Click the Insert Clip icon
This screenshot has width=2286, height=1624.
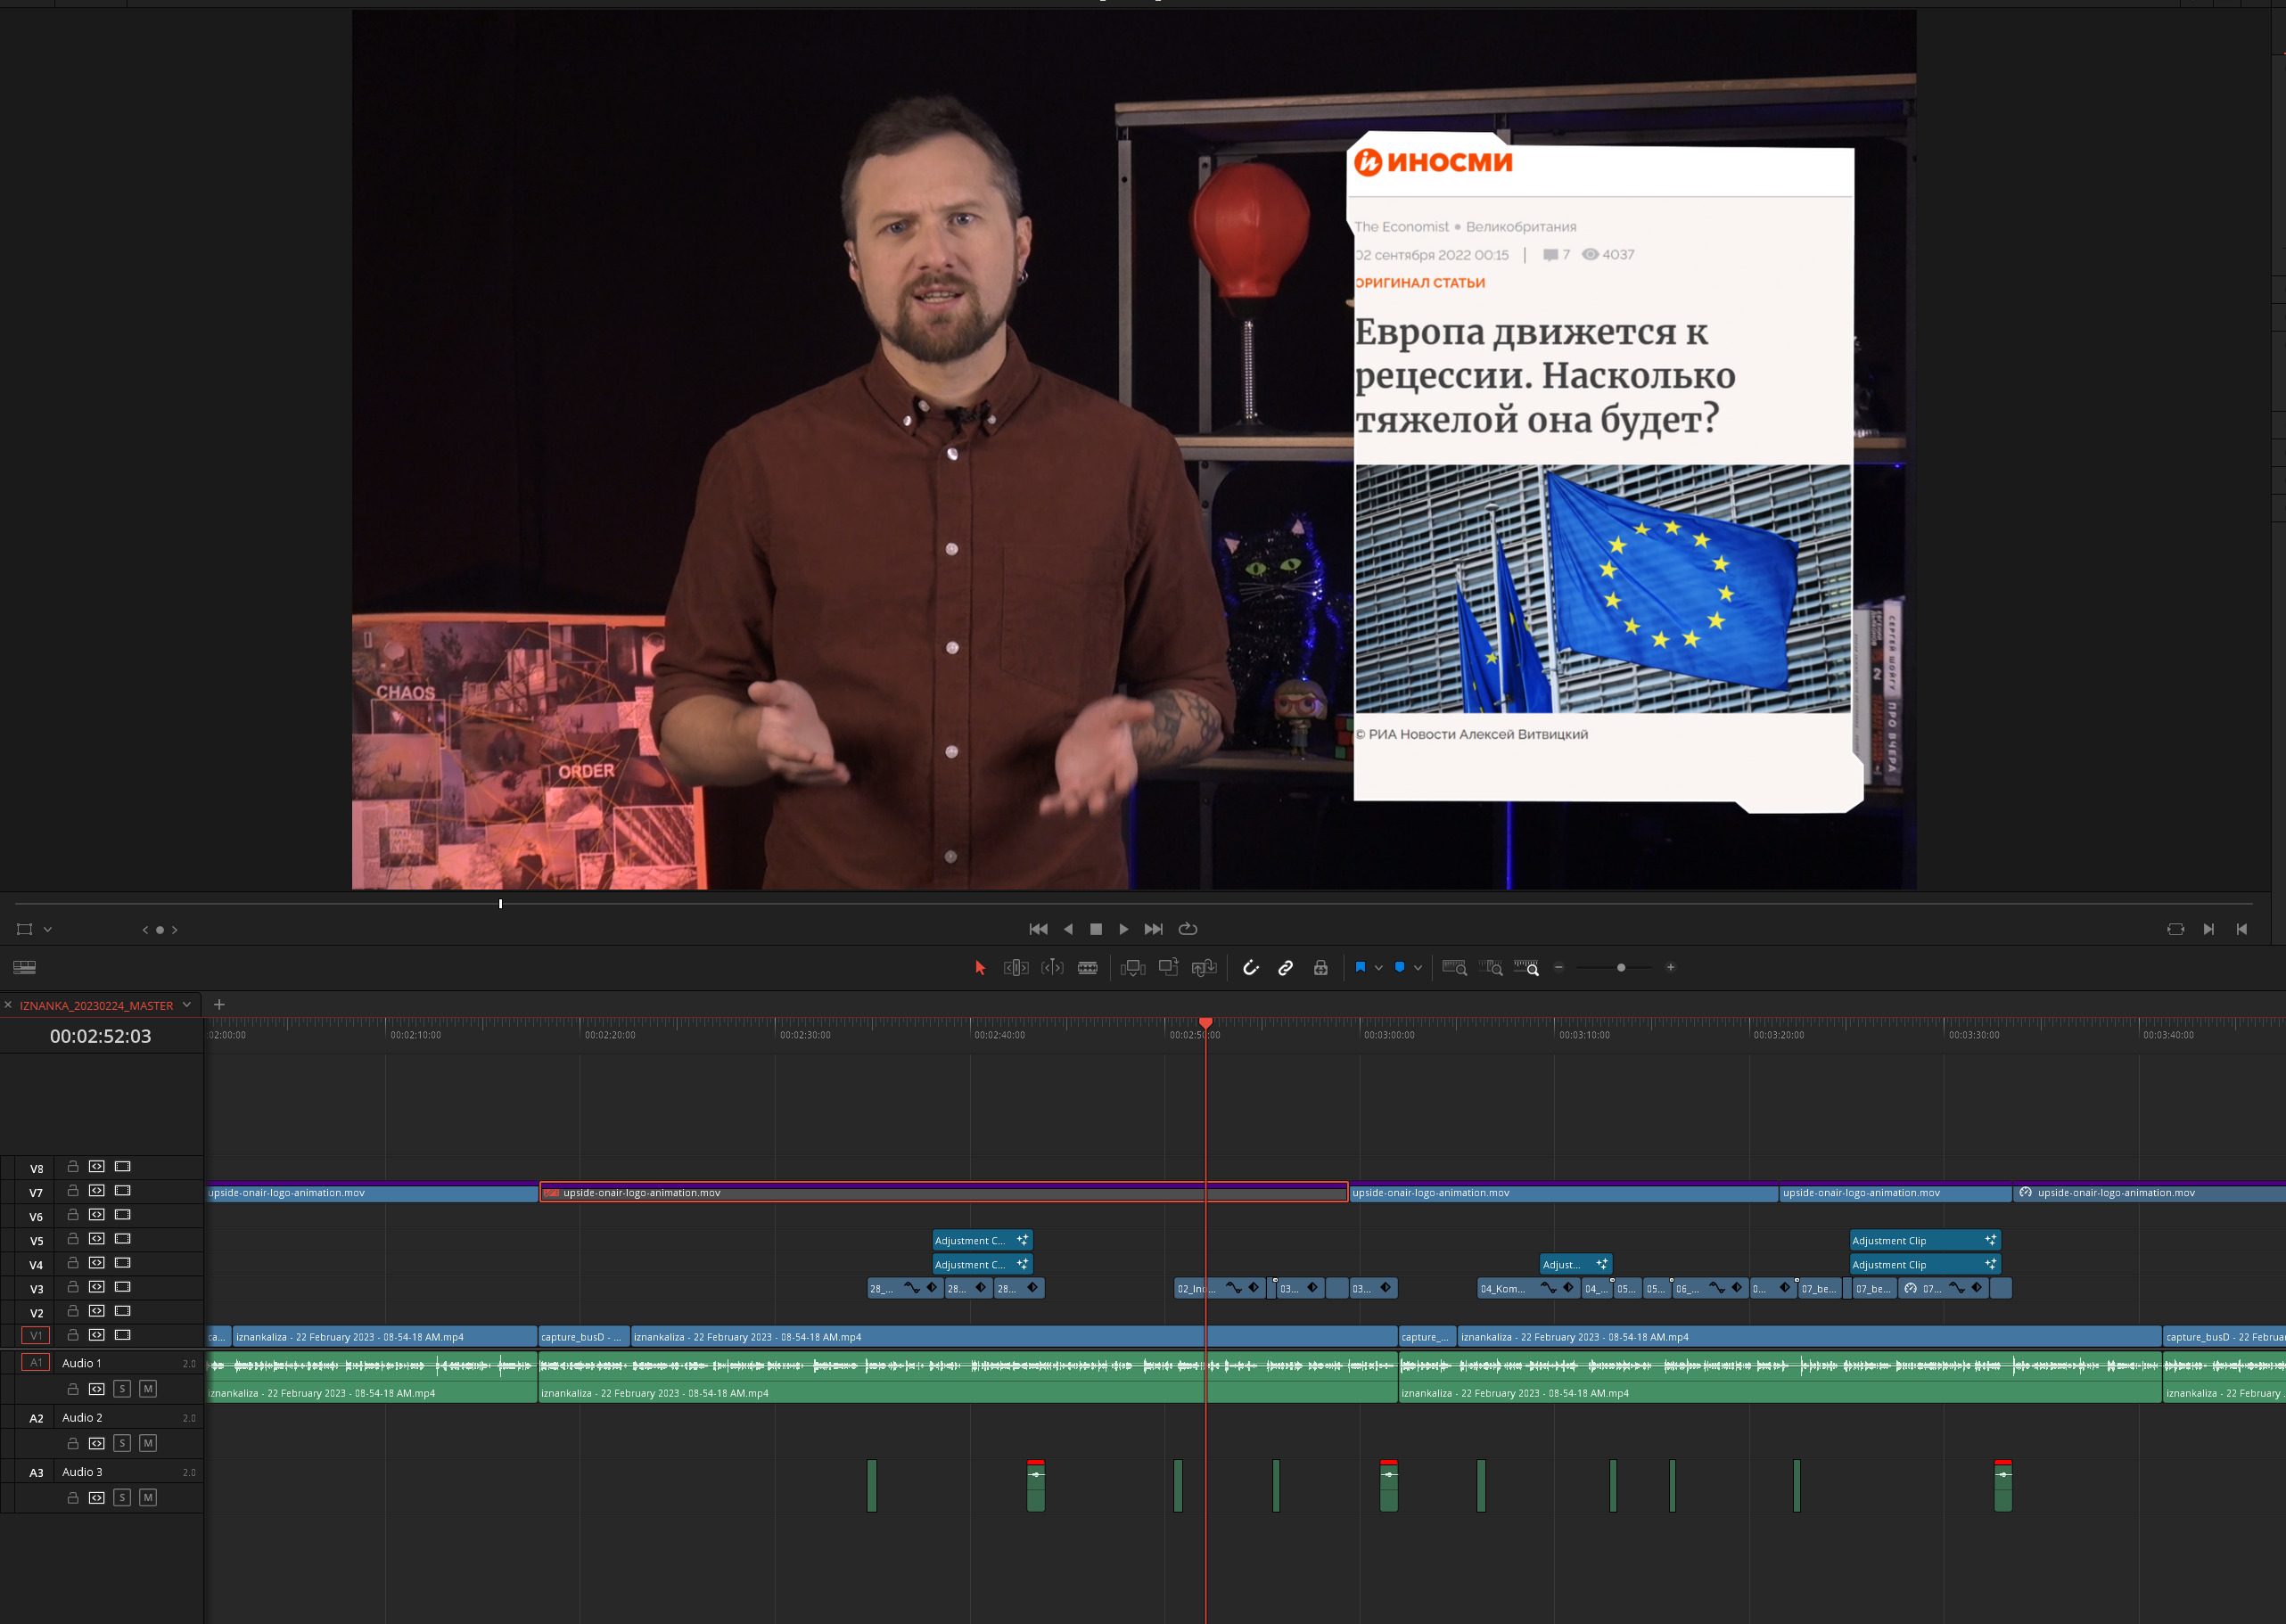point(1133,967)
